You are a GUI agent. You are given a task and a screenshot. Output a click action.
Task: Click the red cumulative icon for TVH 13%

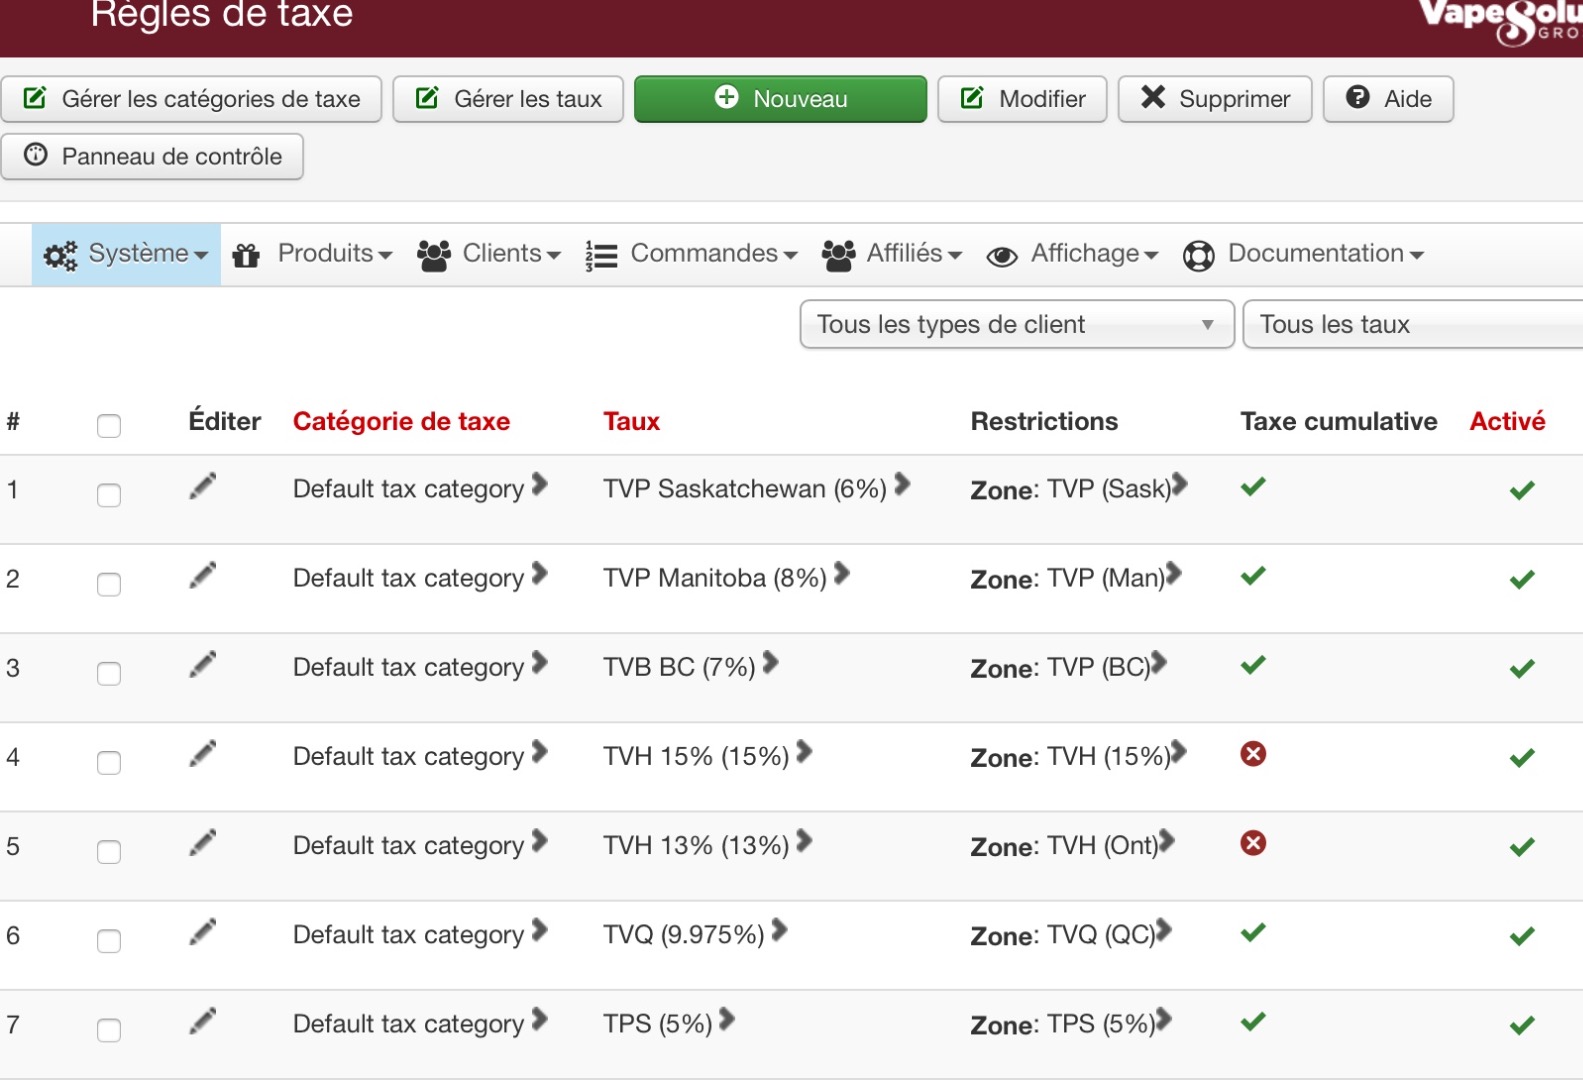click(1253, 843)
